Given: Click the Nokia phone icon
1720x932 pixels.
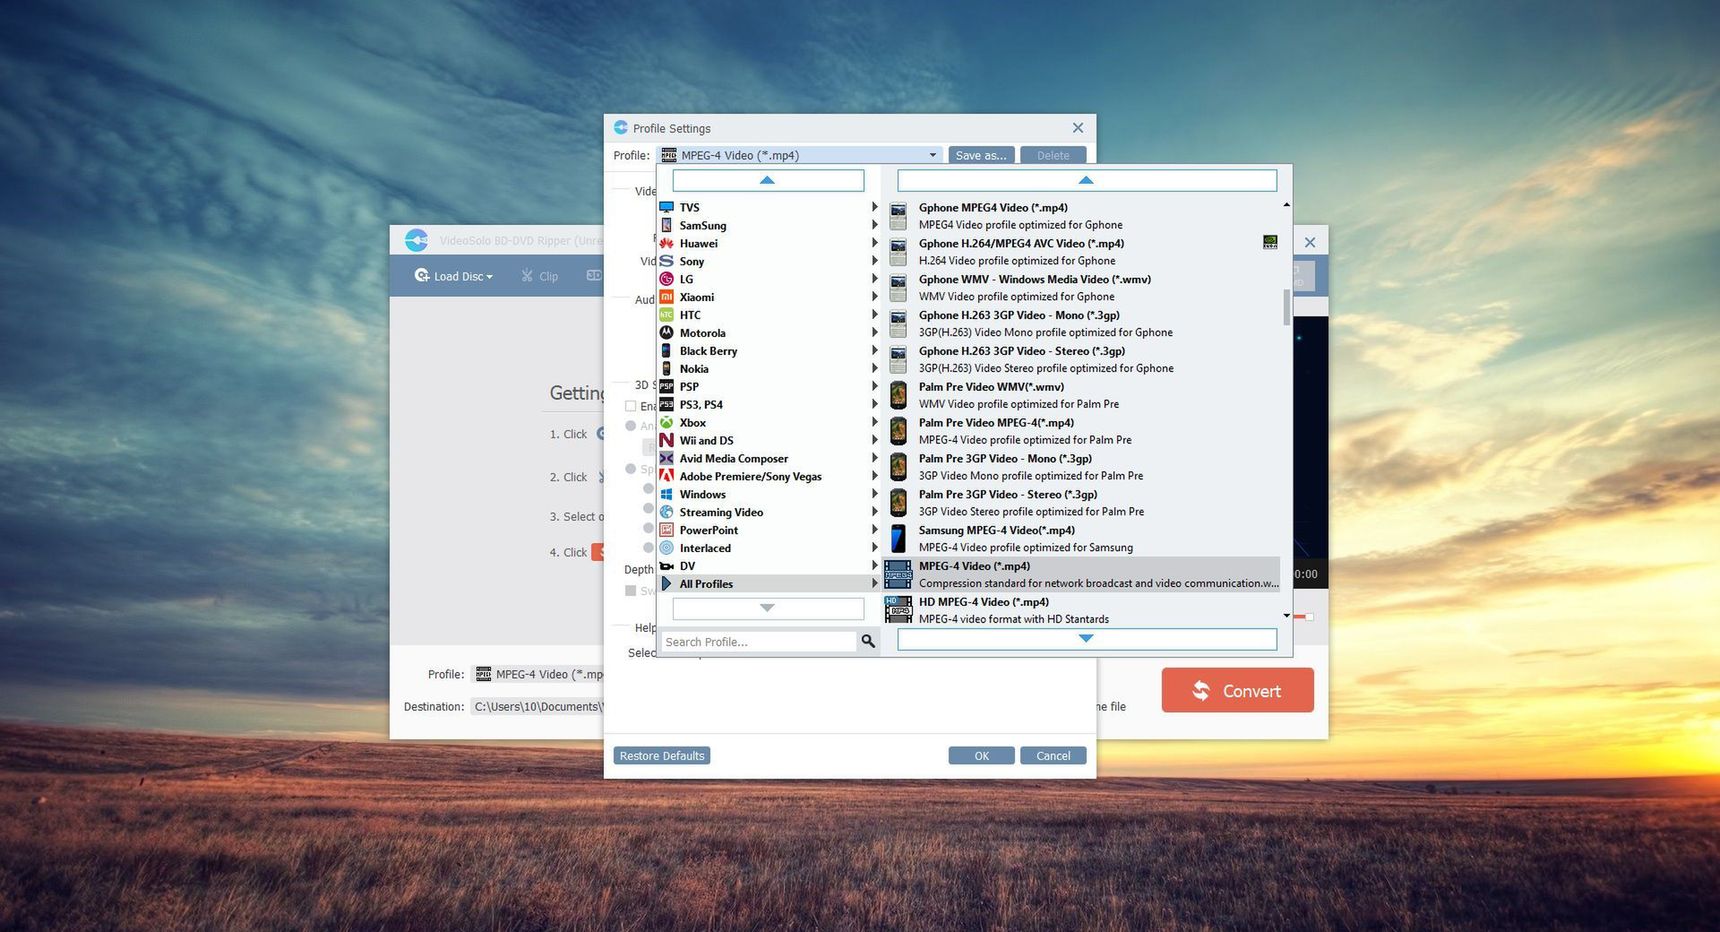Looking at the screenshot, I should pyautogui.click(x=666, y=369).
